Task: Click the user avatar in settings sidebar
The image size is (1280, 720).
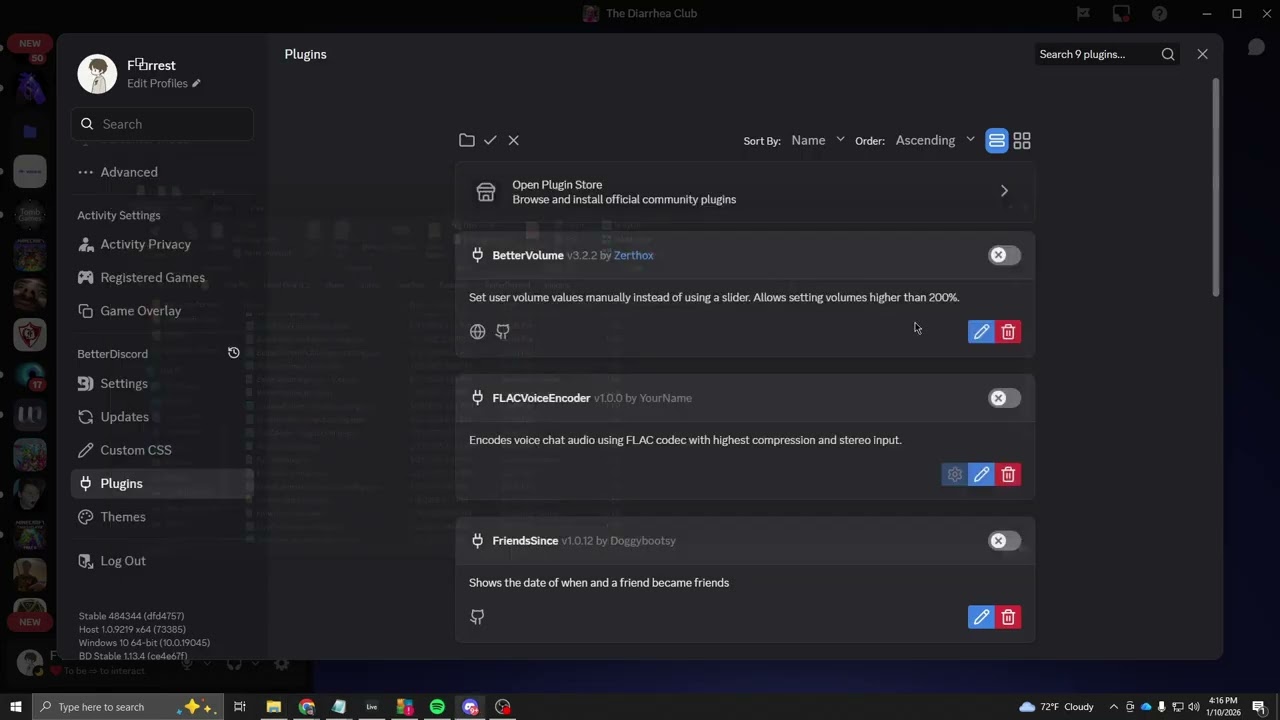Action: (x=97, y=74)
